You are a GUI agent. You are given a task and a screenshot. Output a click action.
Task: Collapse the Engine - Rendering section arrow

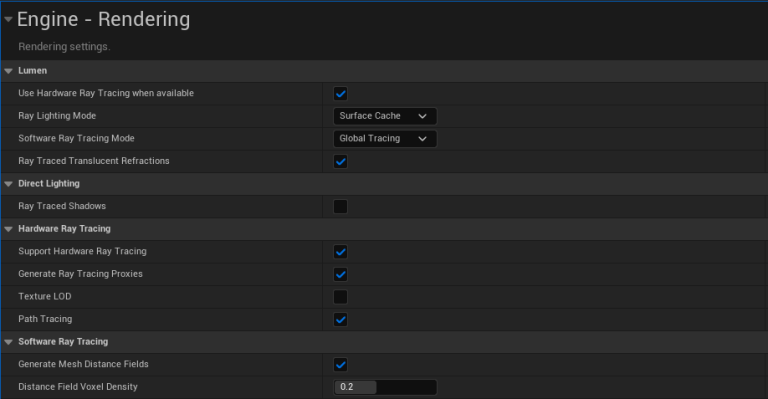8,19
